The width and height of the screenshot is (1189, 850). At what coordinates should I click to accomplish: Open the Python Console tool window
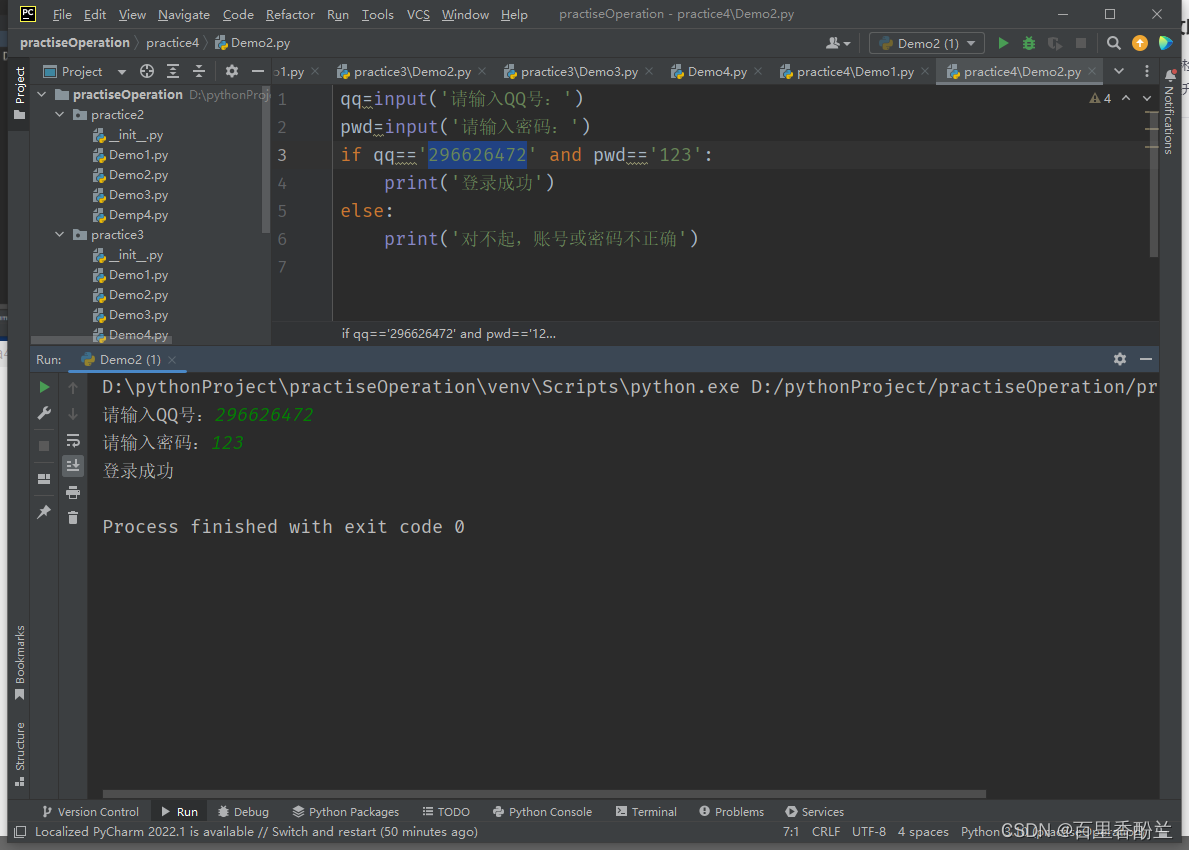[542, 811]
